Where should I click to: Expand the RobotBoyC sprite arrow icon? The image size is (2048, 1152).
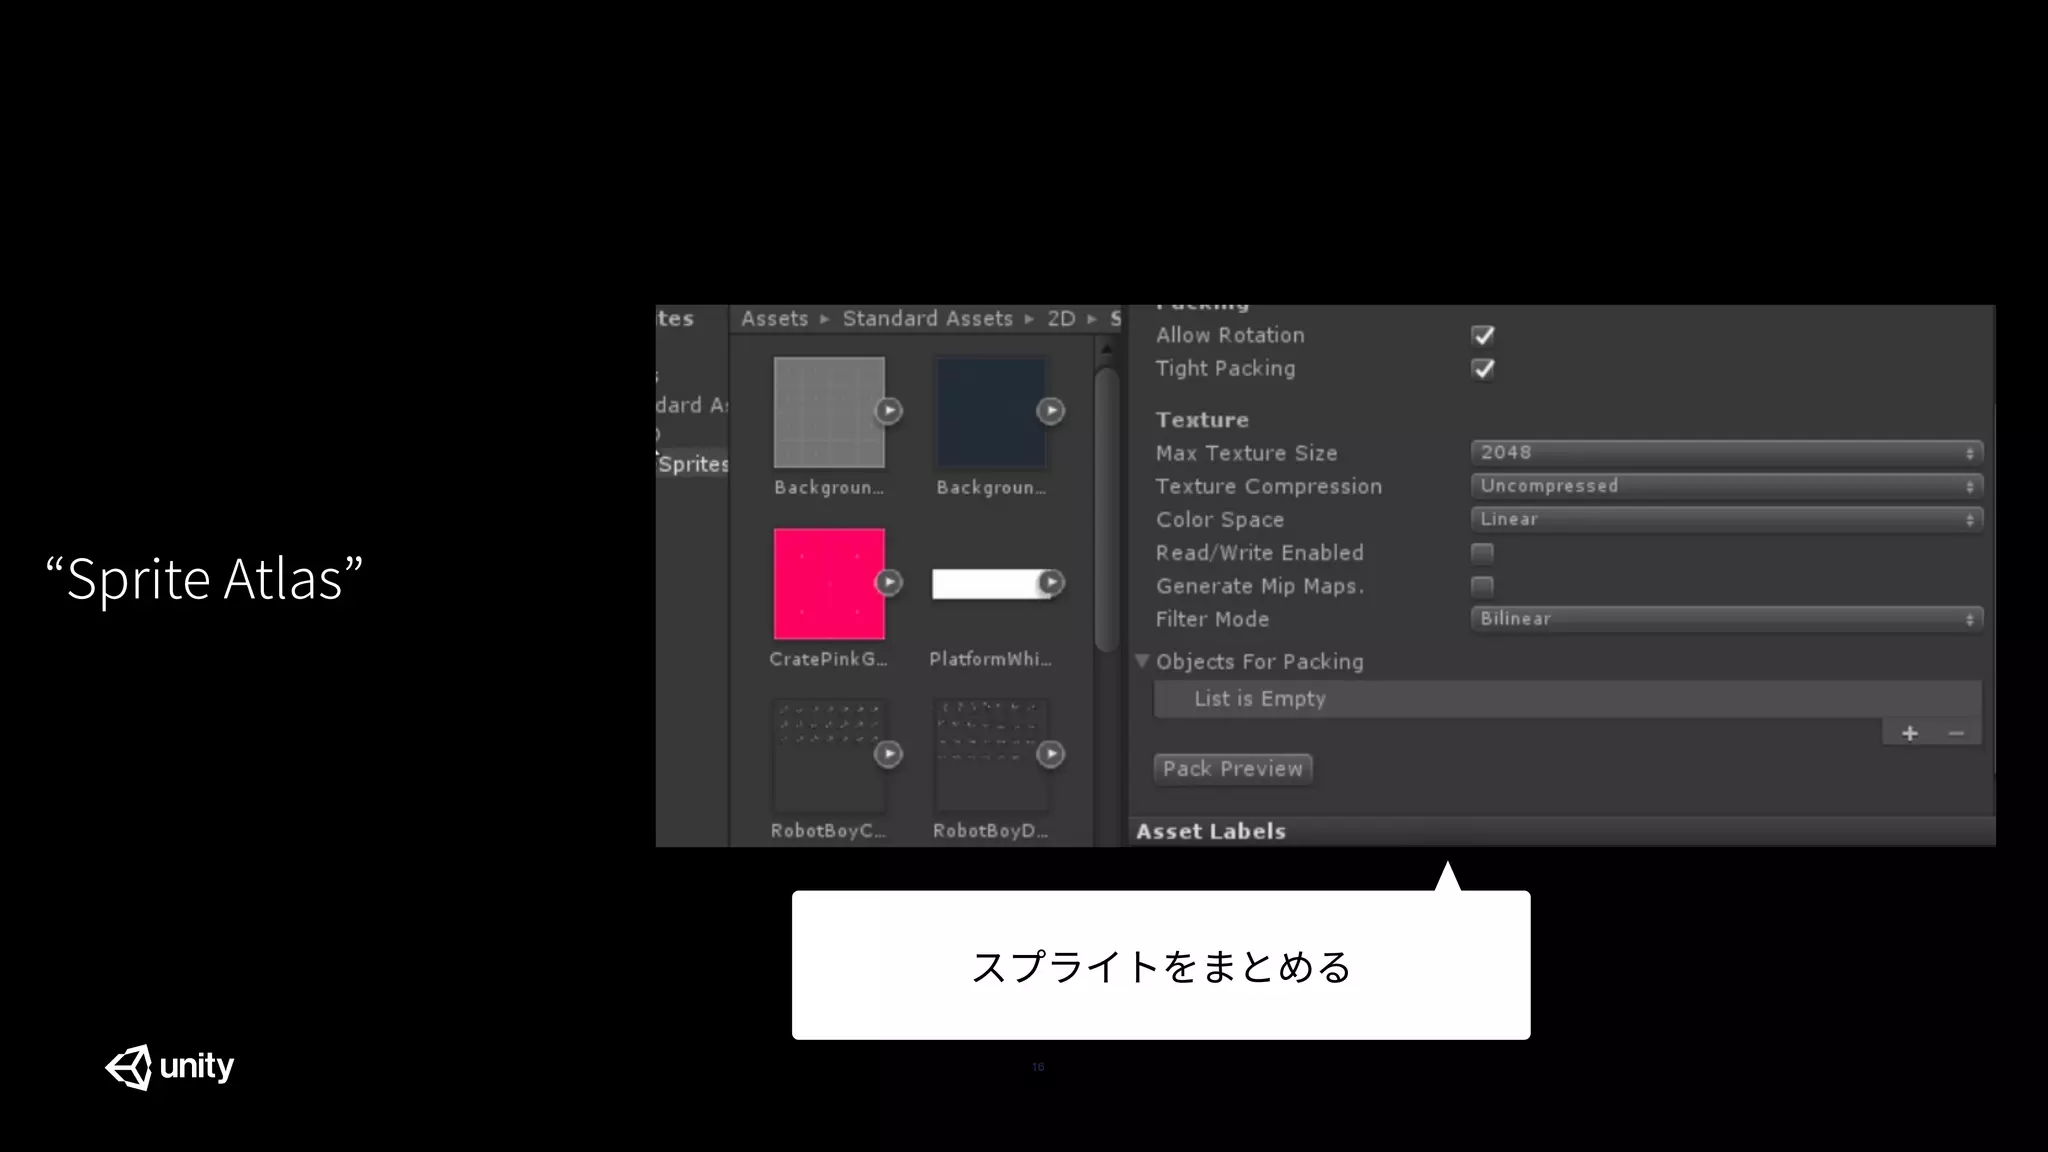pos(888,754)
